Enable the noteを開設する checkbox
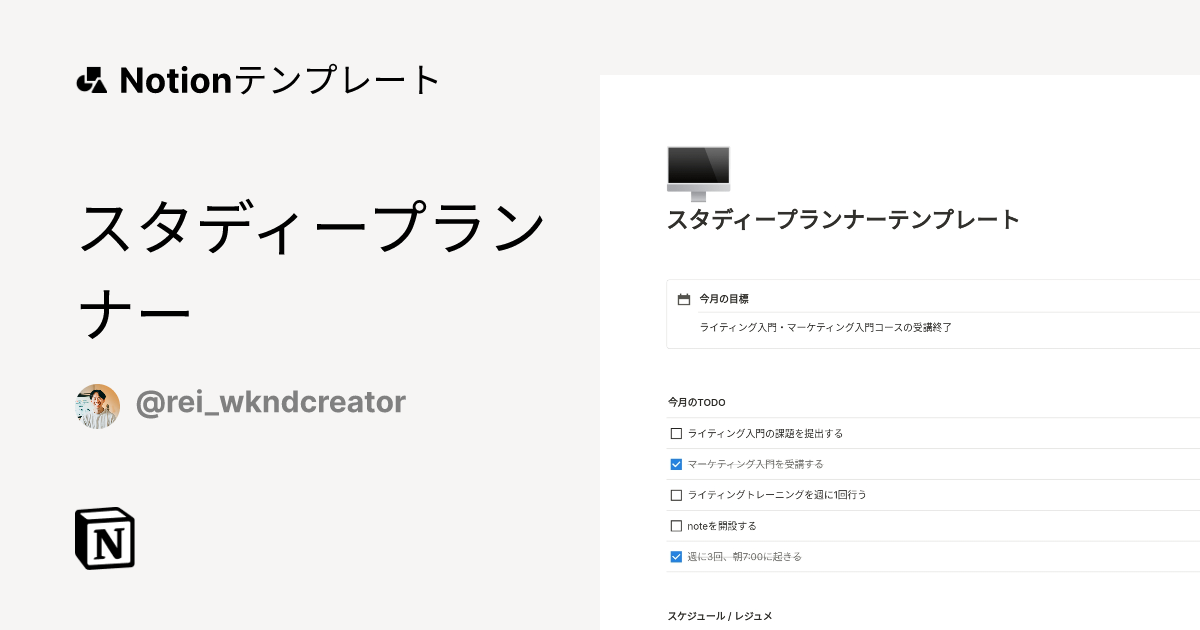1200x630 pixels. click(676, 526)
